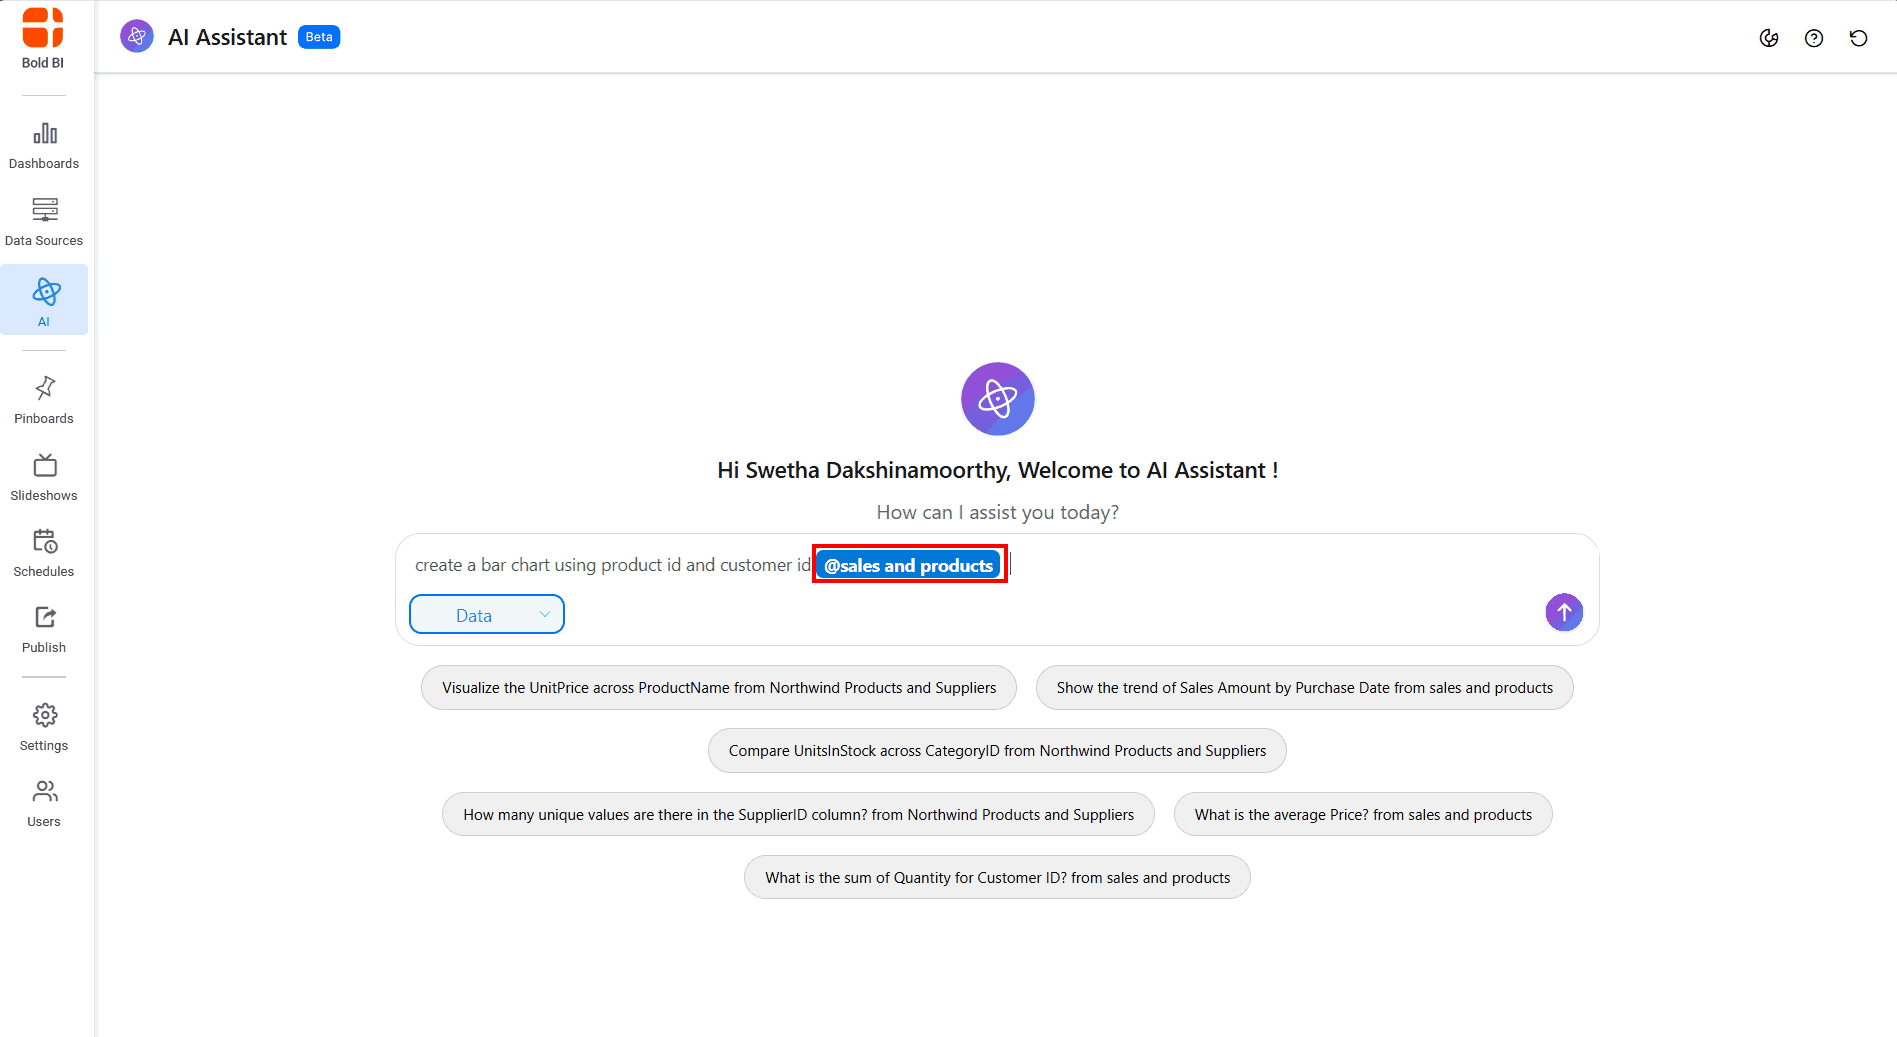Select the Compare UnitsInStock across CategoryID suggestion

coord(997,751)
